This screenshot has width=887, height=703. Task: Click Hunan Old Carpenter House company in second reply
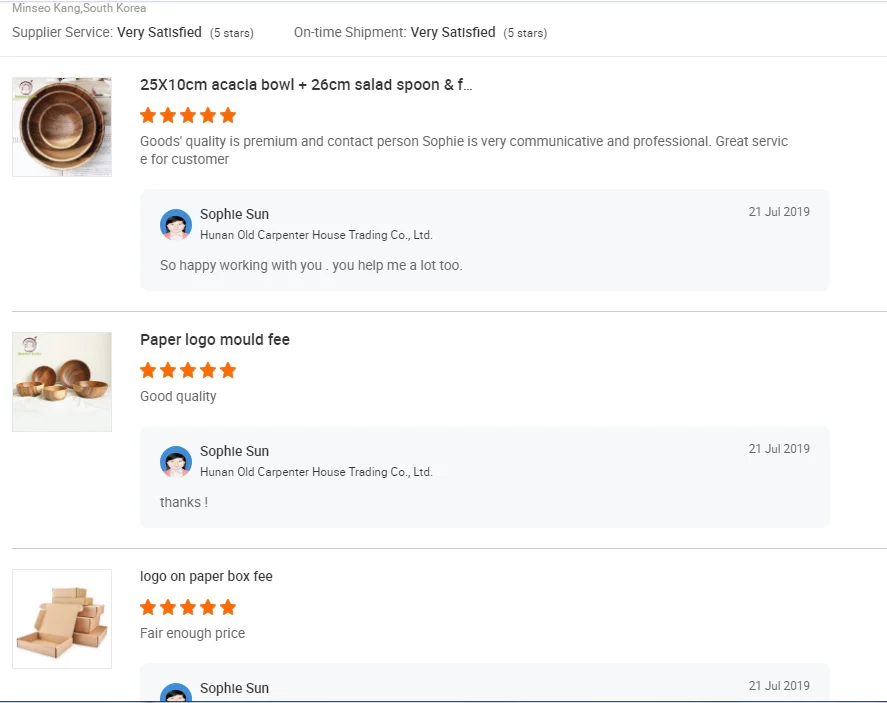coord(316,472)
